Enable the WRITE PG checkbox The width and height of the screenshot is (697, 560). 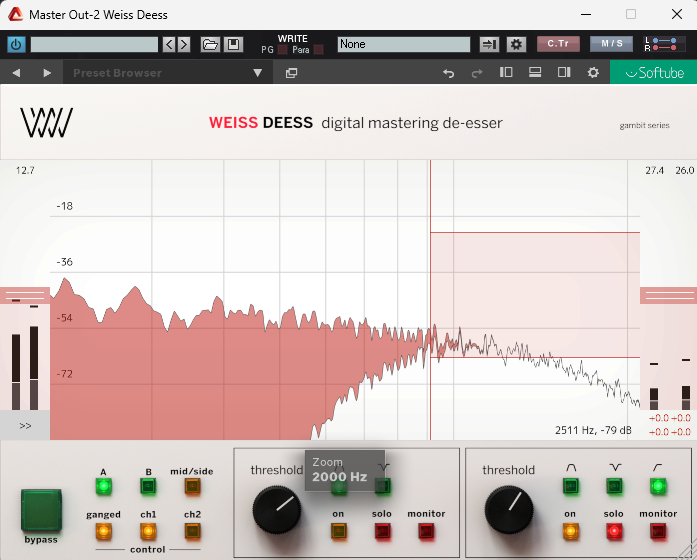tap(282, 50)
